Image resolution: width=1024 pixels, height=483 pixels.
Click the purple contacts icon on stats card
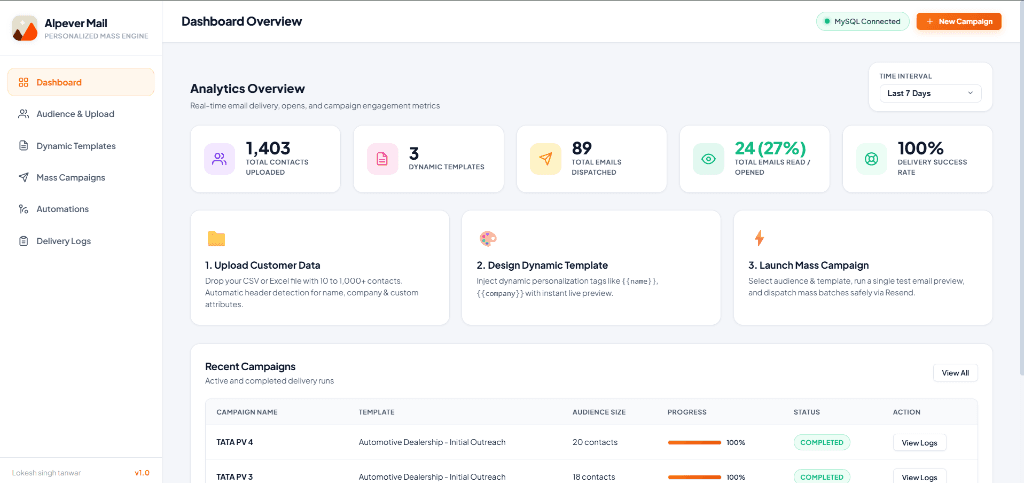tap(219, 159)
